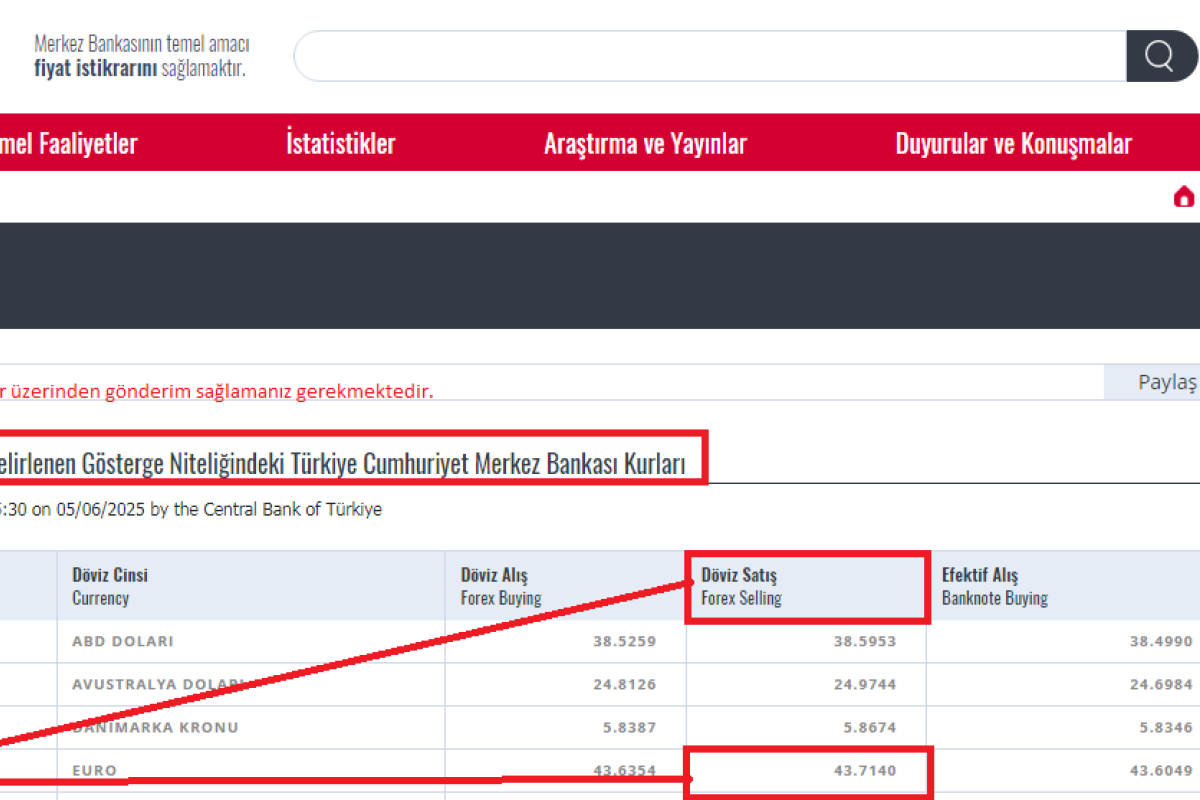
Task: Click the ABD Doları banknote value 38.4990
Action: (x=1160, y=641)
